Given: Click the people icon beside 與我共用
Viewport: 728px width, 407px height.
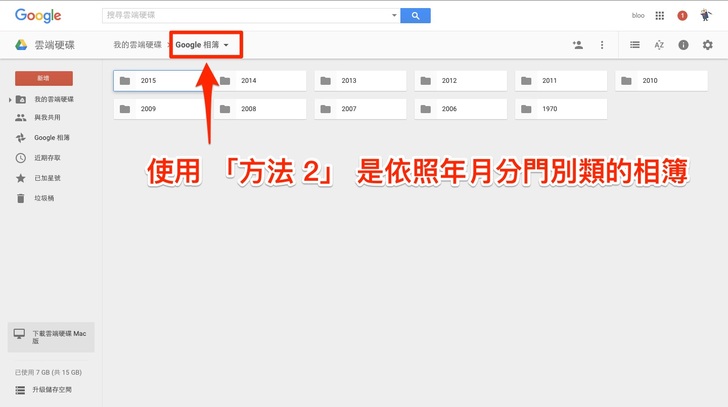Looking at the screenshot, I should pyautogui.click(x=20, y=118).
